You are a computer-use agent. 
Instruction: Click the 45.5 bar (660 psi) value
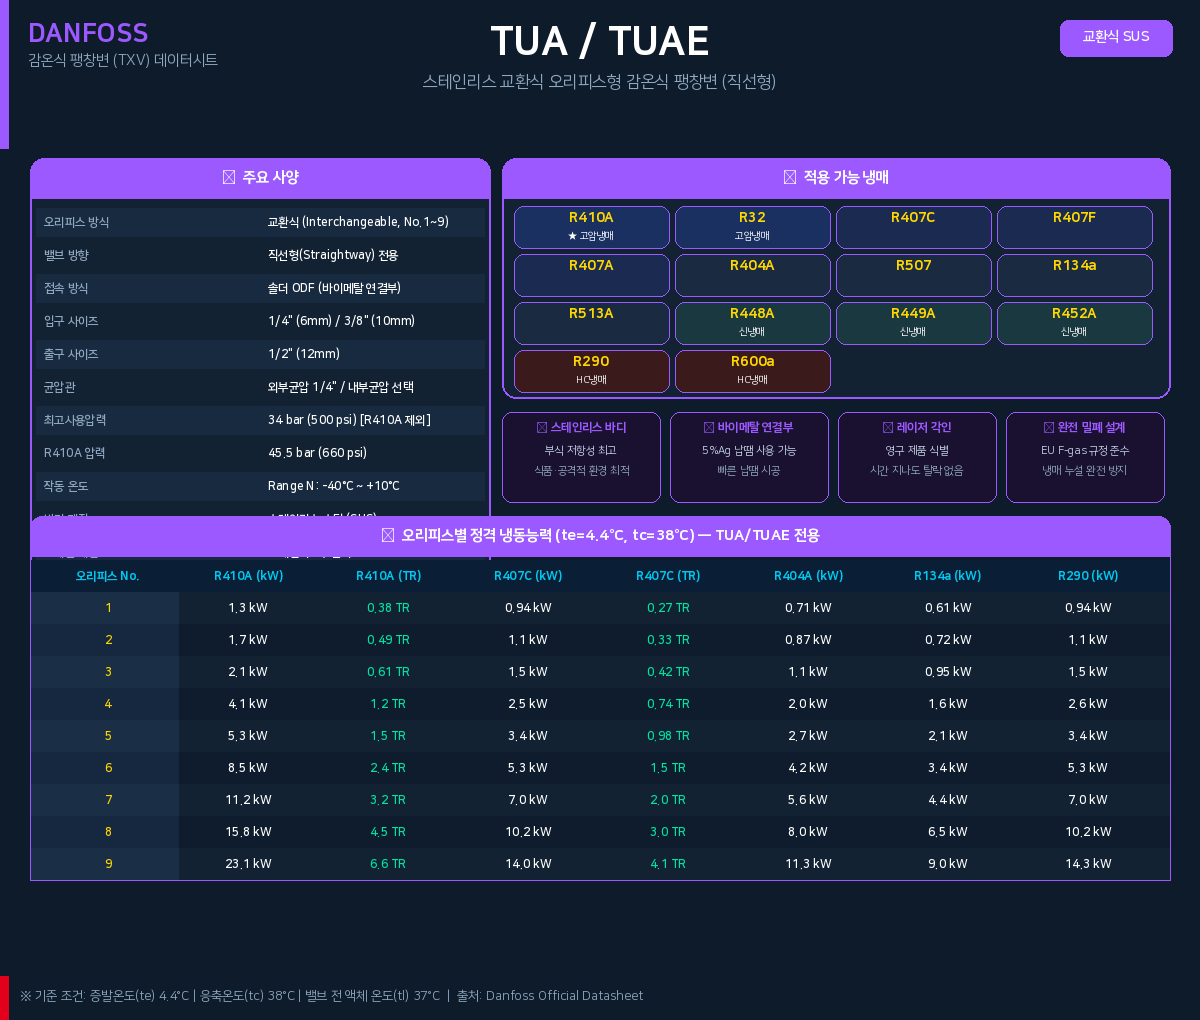317,453
